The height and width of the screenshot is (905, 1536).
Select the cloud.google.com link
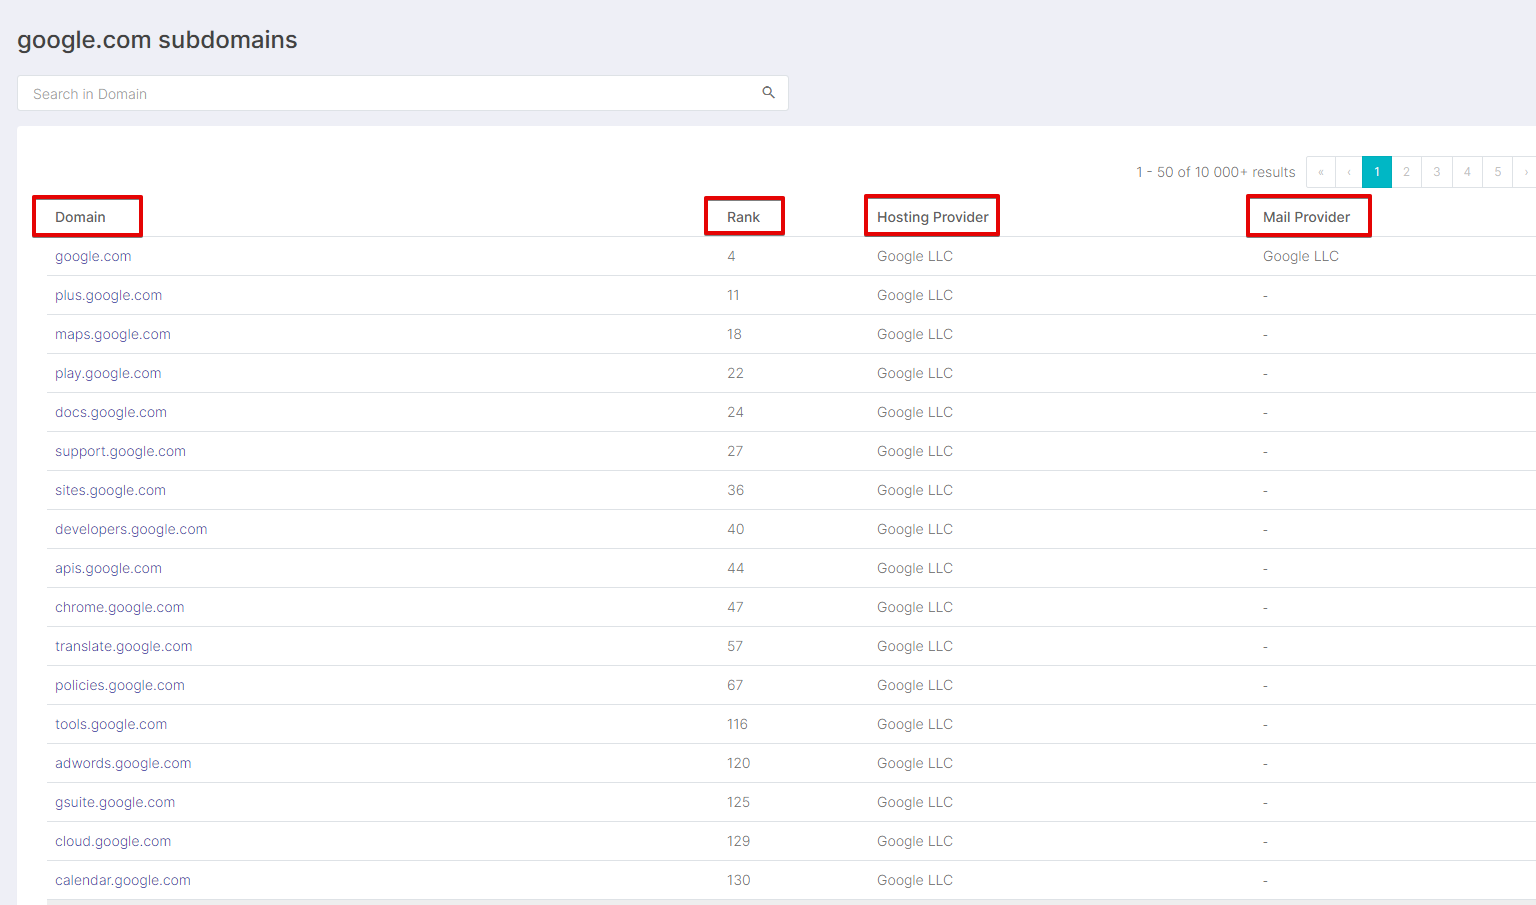click(x=113, y=841)
